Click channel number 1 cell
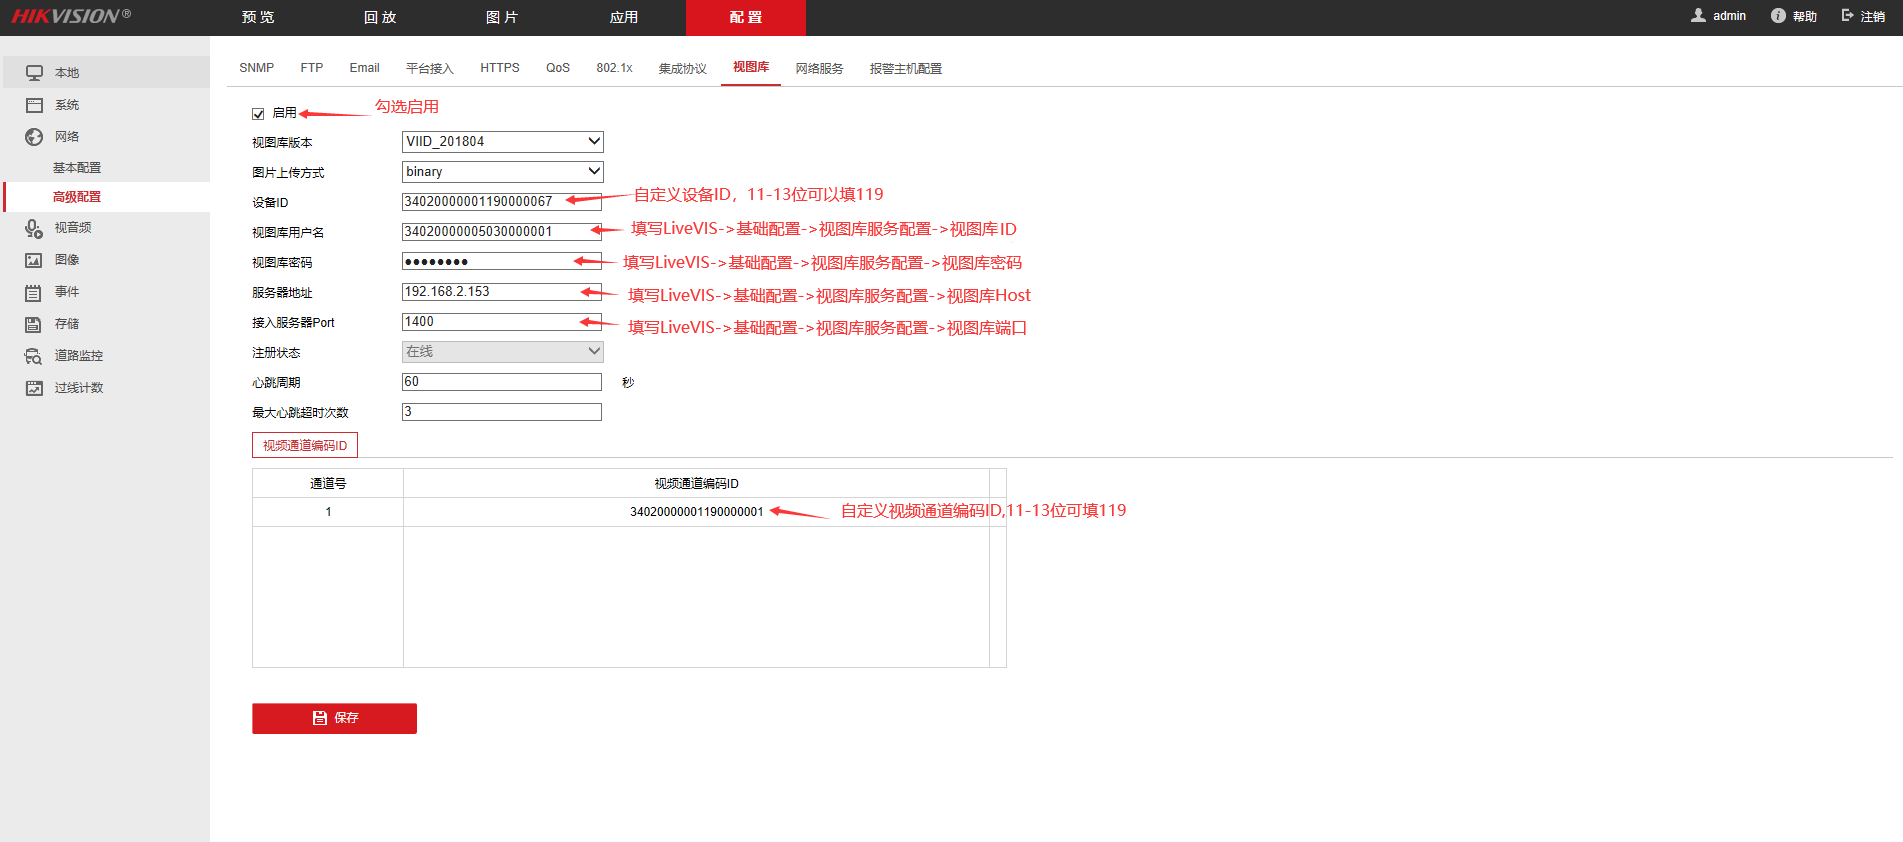 click(x=328, y=512)
